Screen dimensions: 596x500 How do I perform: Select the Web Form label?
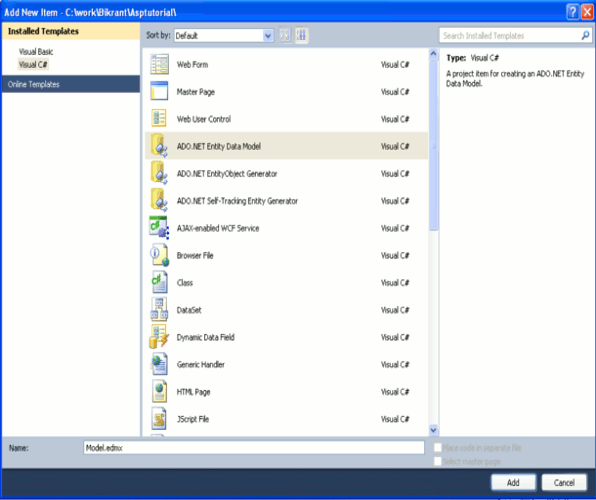tap(192, 64)
